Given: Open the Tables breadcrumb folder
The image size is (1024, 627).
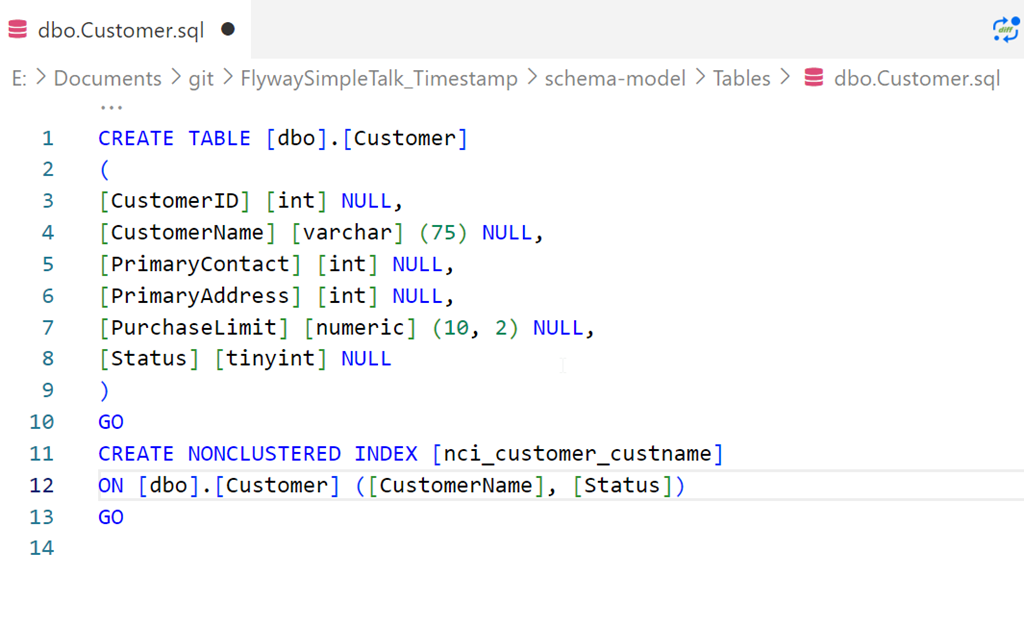Looking at the screenshot, I should click(741, 78).
